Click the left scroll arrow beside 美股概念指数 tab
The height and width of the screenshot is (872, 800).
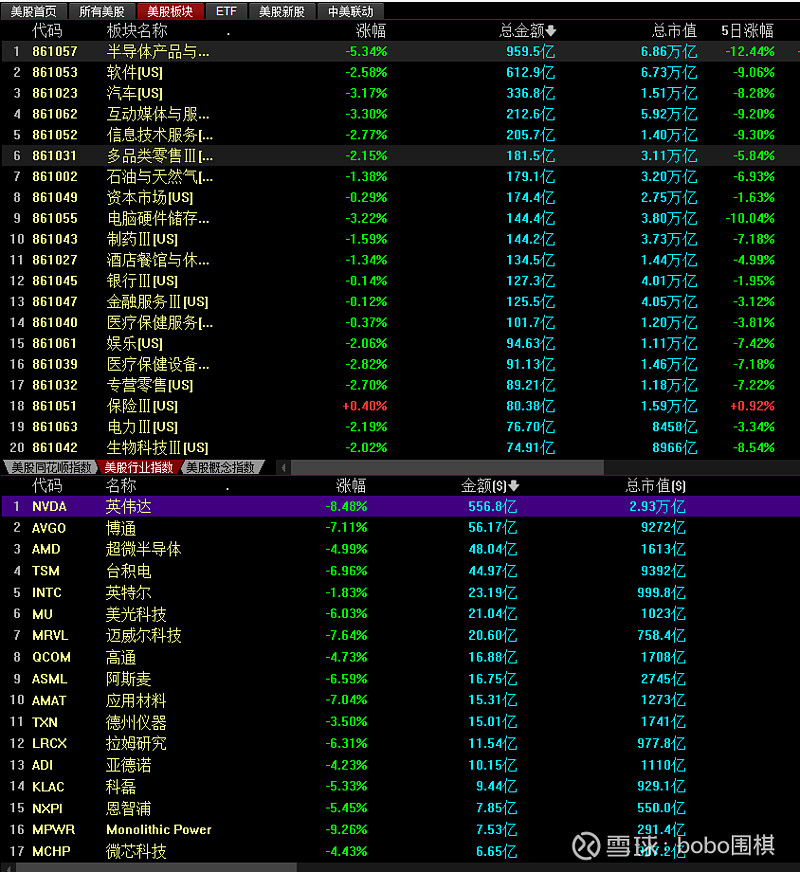(284, 468)
